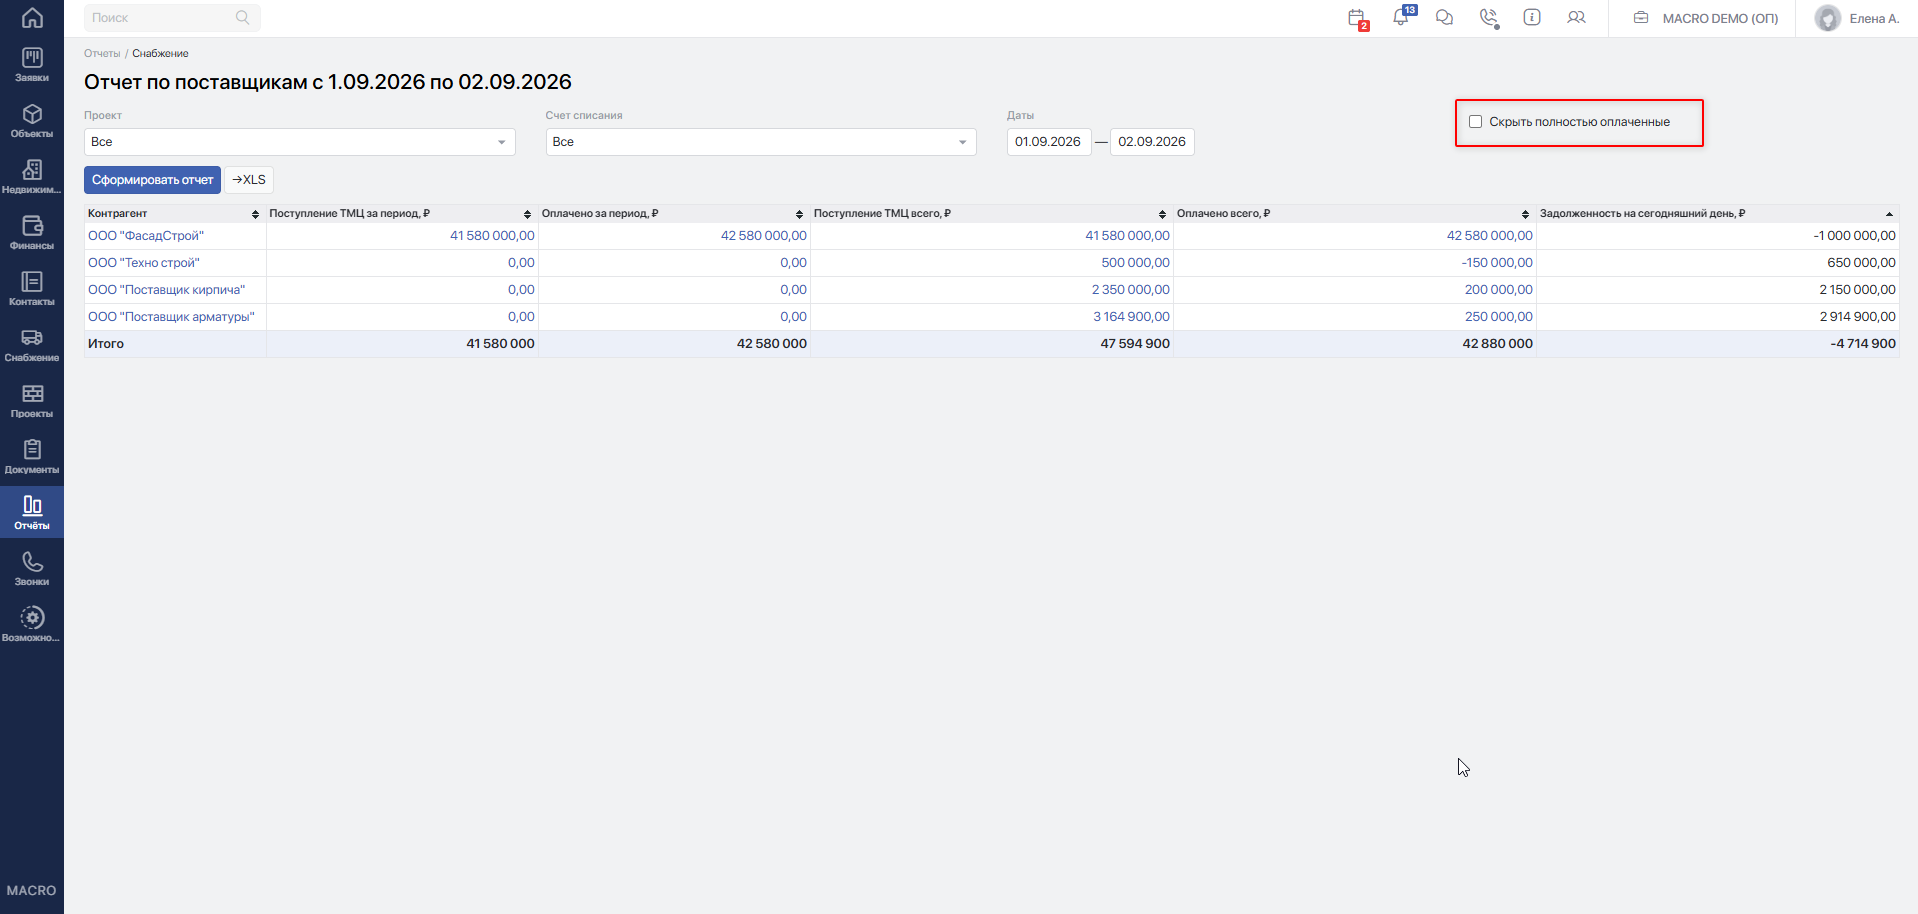Viewport: 1918px width, 914px height.
Task: Open the calendar icon with red badge
Action: coord(1357,18)
